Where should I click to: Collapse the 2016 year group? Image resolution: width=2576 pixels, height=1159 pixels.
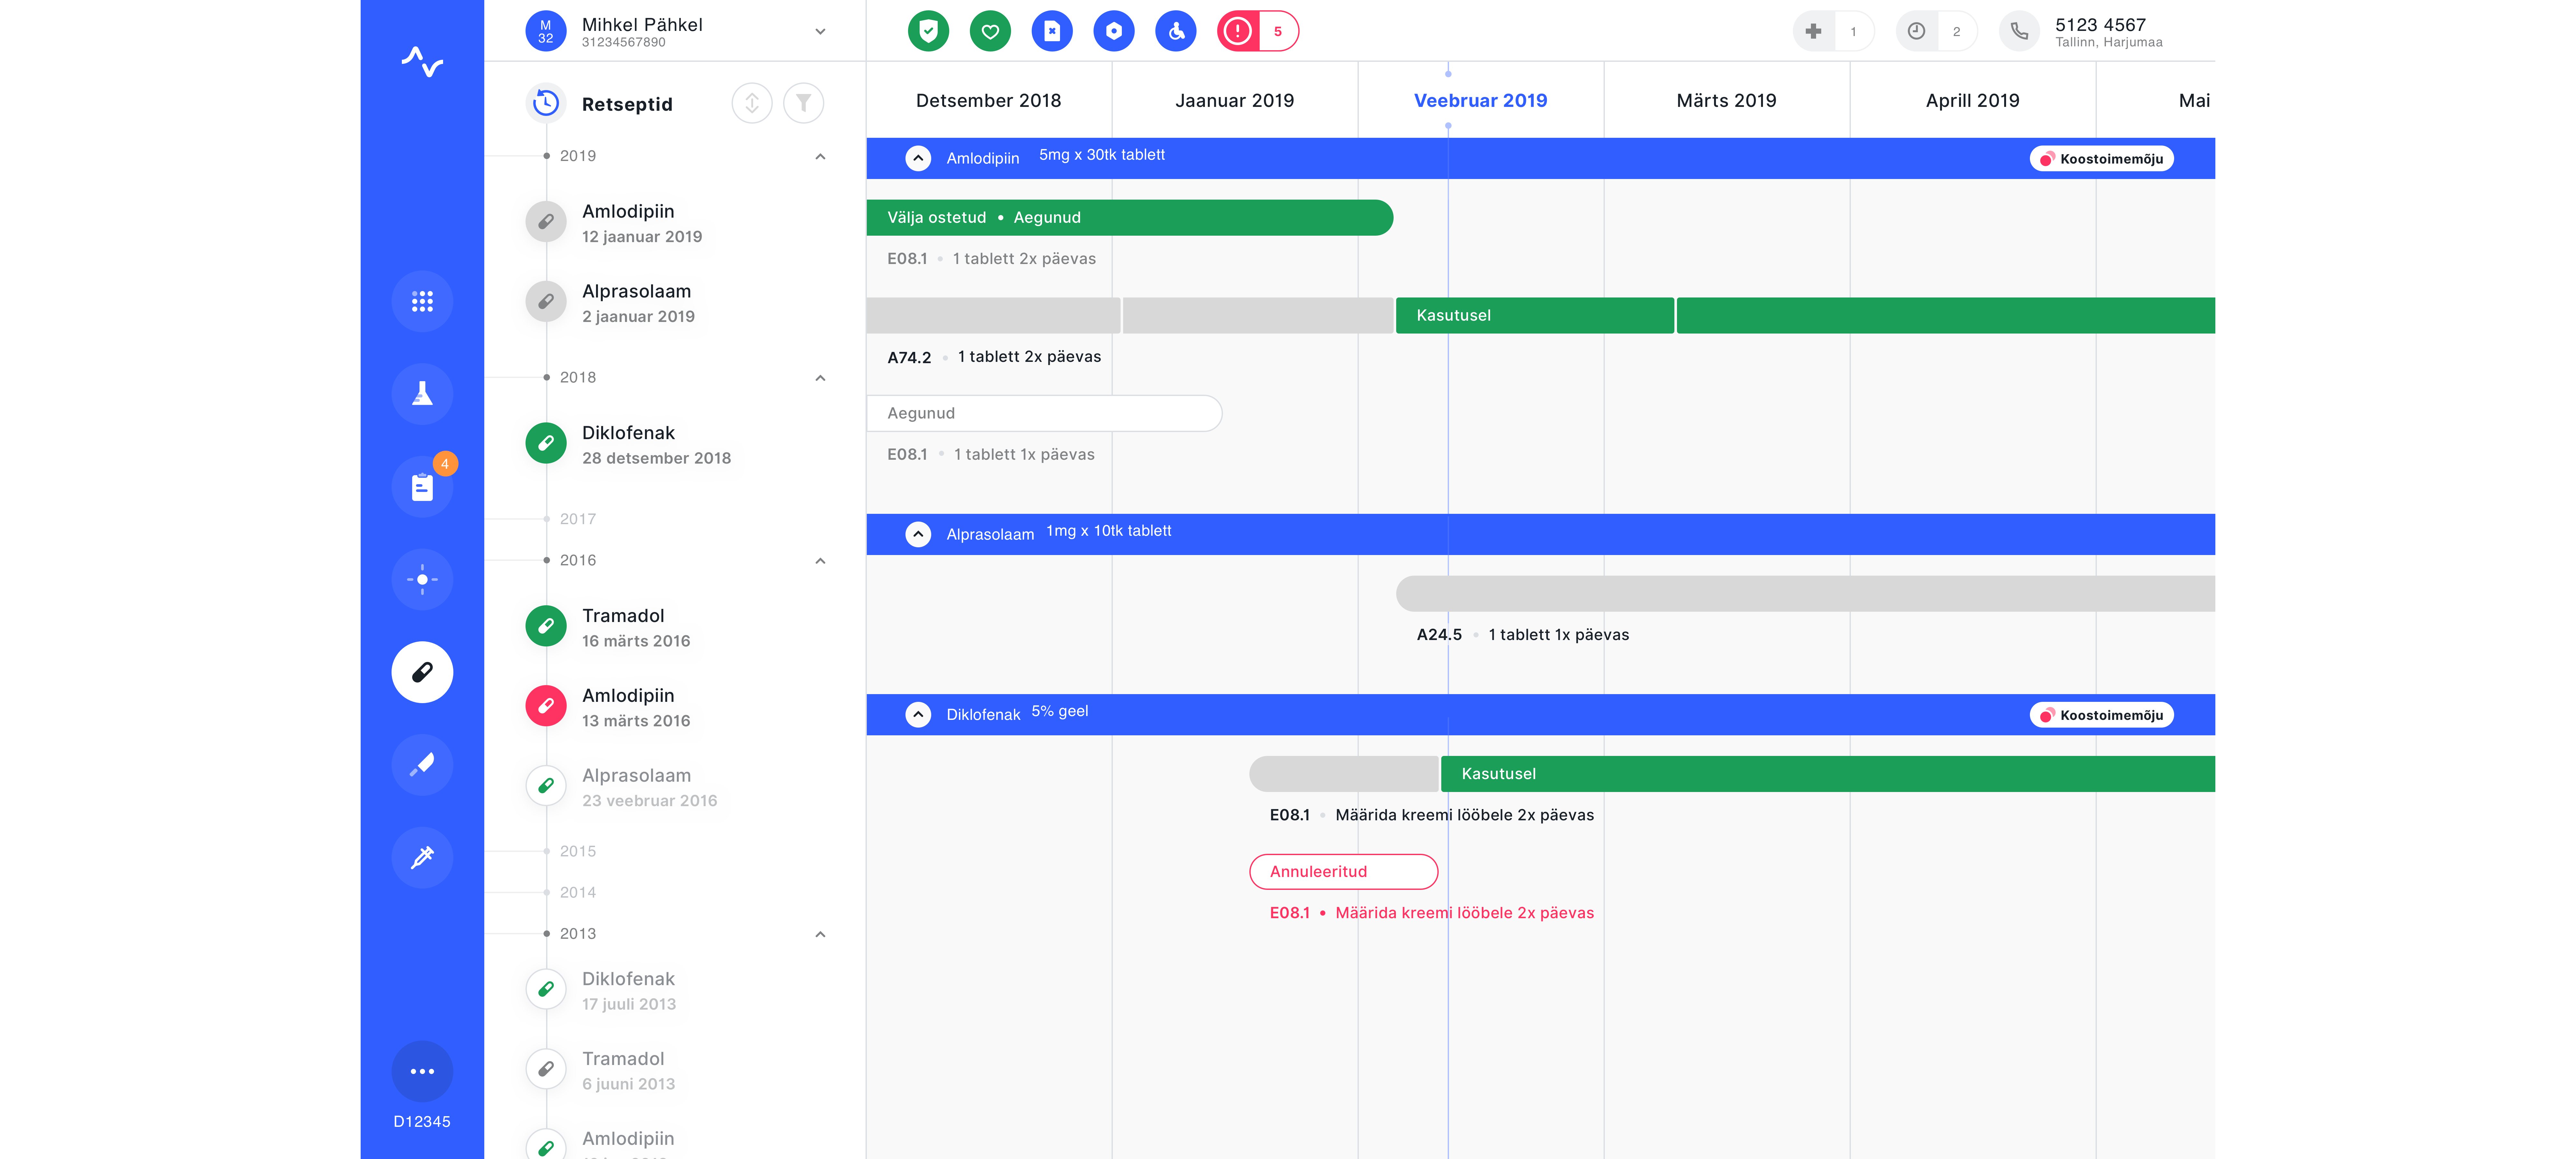click(820, 561)
